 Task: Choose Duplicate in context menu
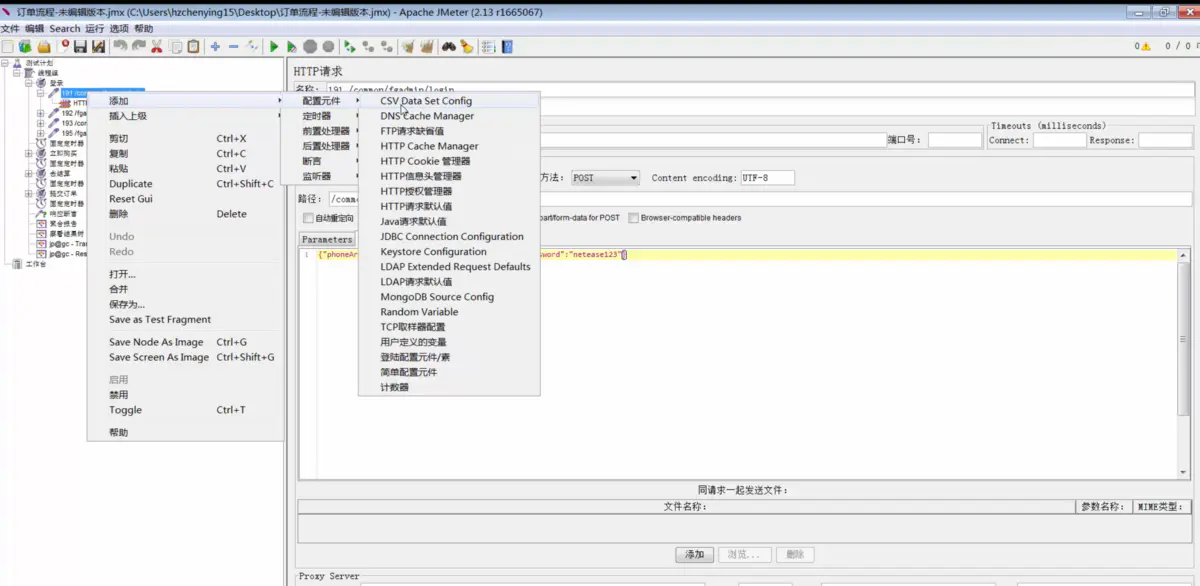coord(186,184)
